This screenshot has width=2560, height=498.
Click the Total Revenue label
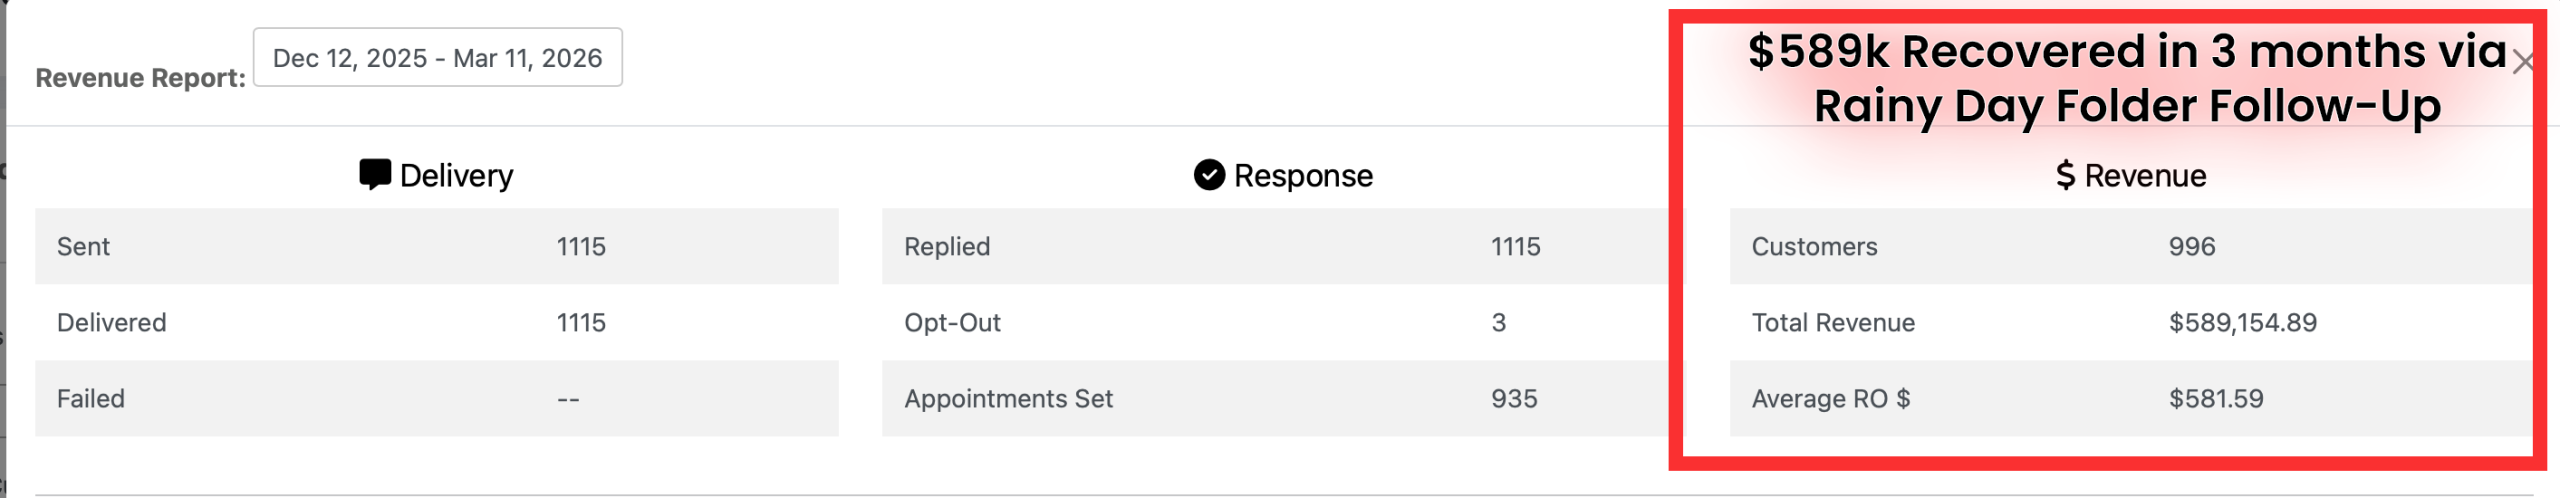(1833, 323)
